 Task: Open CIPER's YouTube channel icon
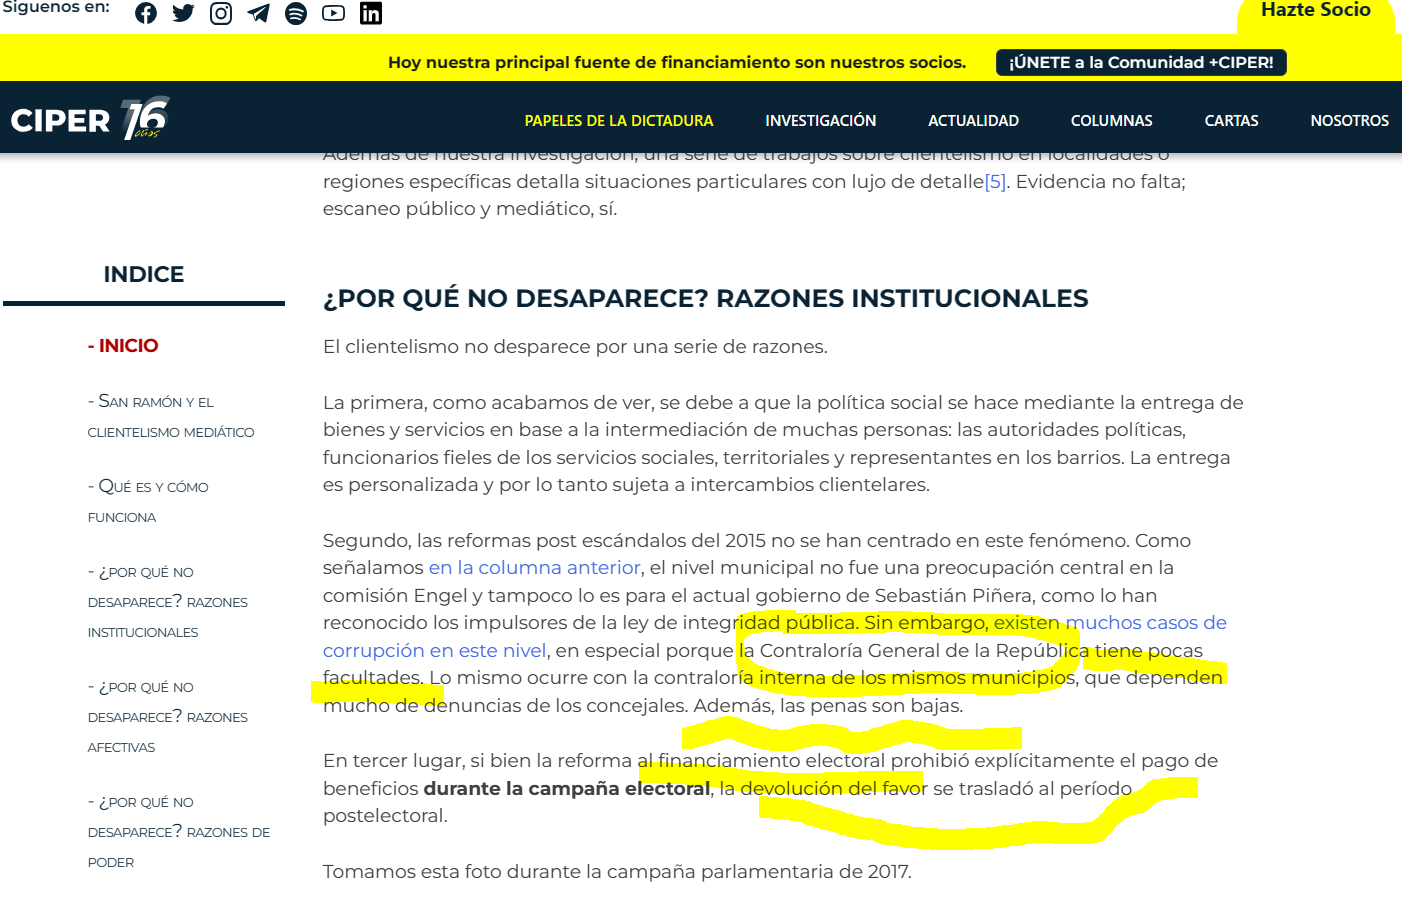point(333,13)
